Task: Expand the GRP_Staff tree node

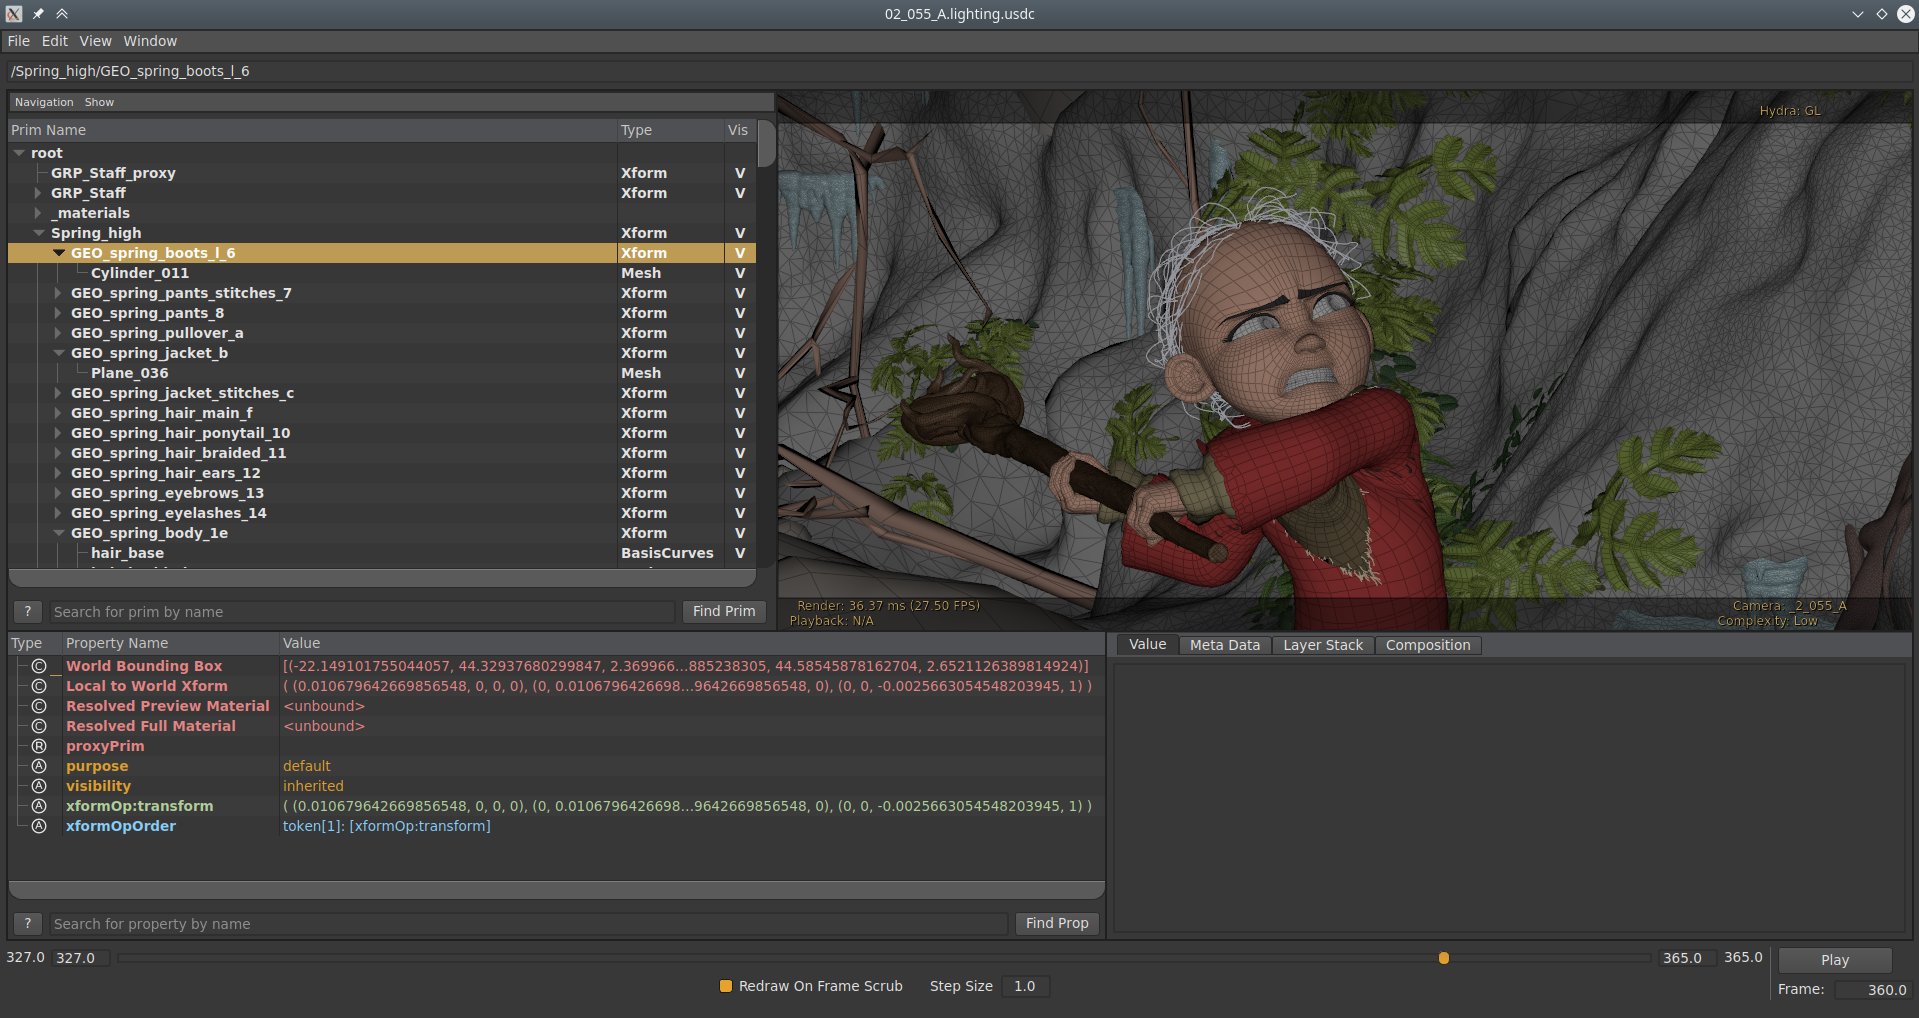Action: 38,193
